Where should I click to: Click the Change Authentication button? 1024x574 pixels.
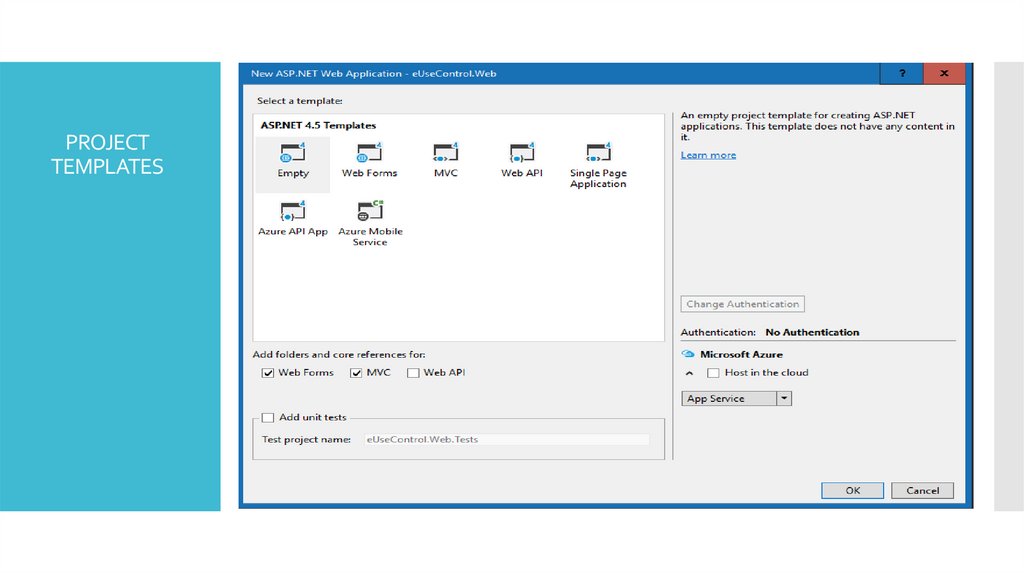743,304
